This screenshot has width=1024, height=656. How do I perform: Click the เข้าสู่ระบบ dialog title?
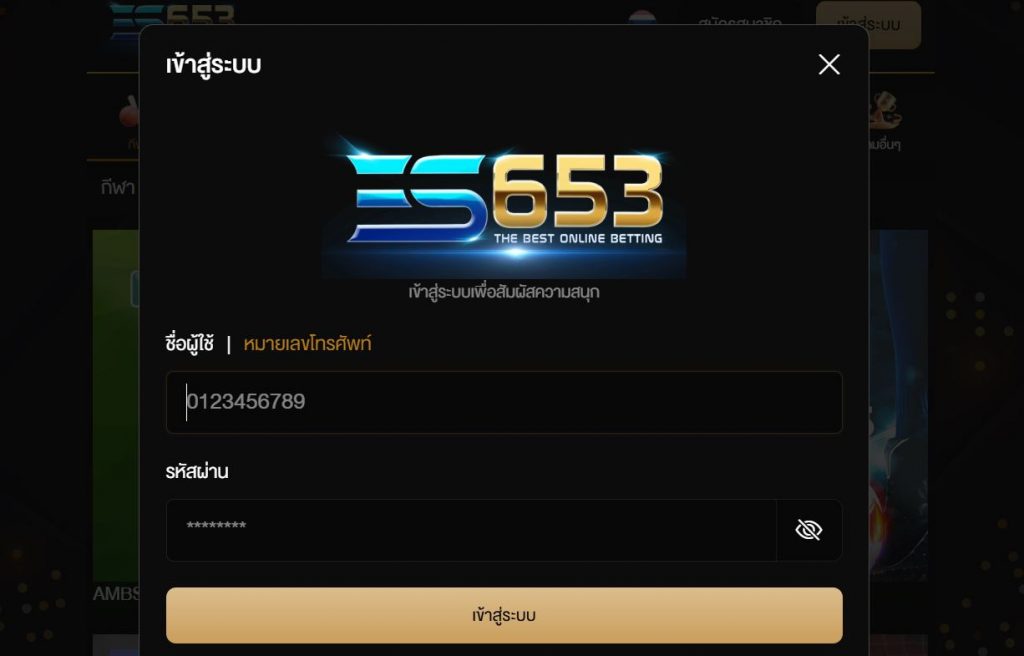214,65
